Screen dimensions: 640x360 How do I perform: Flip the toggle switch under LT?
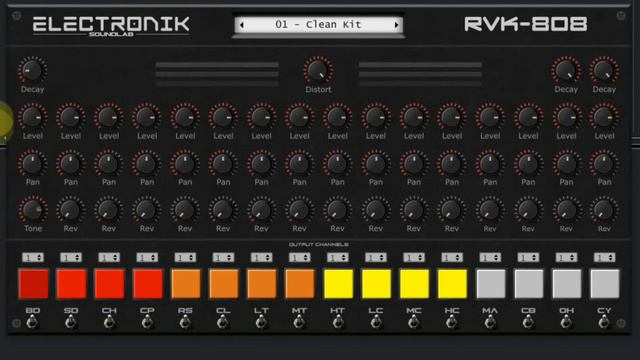click(261, 323)
